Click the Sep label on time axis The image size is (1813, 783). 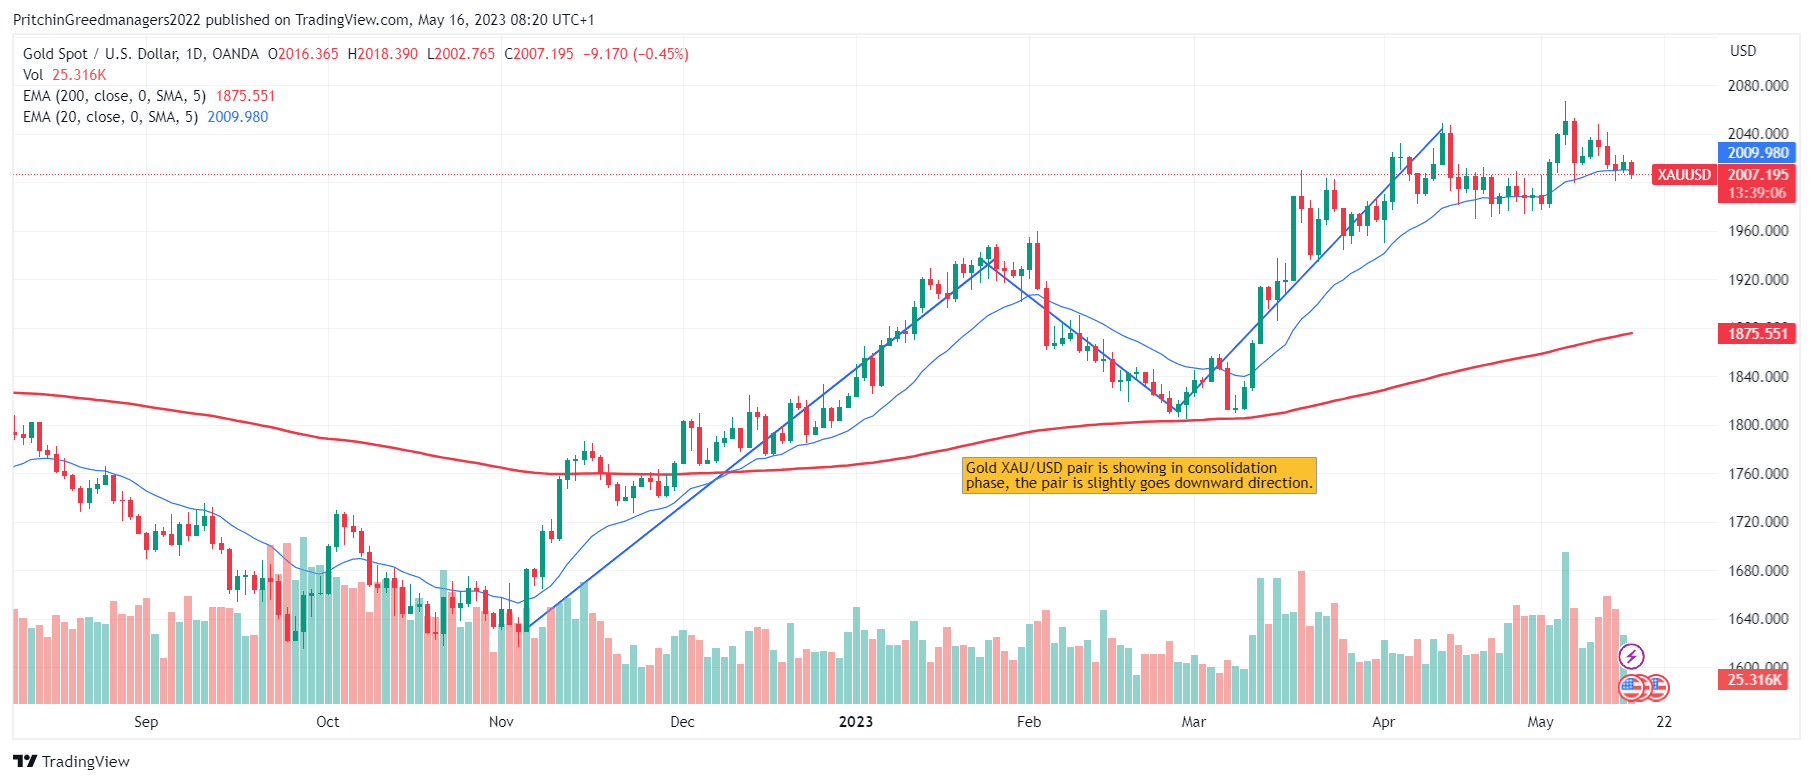(x=146, y=722)
